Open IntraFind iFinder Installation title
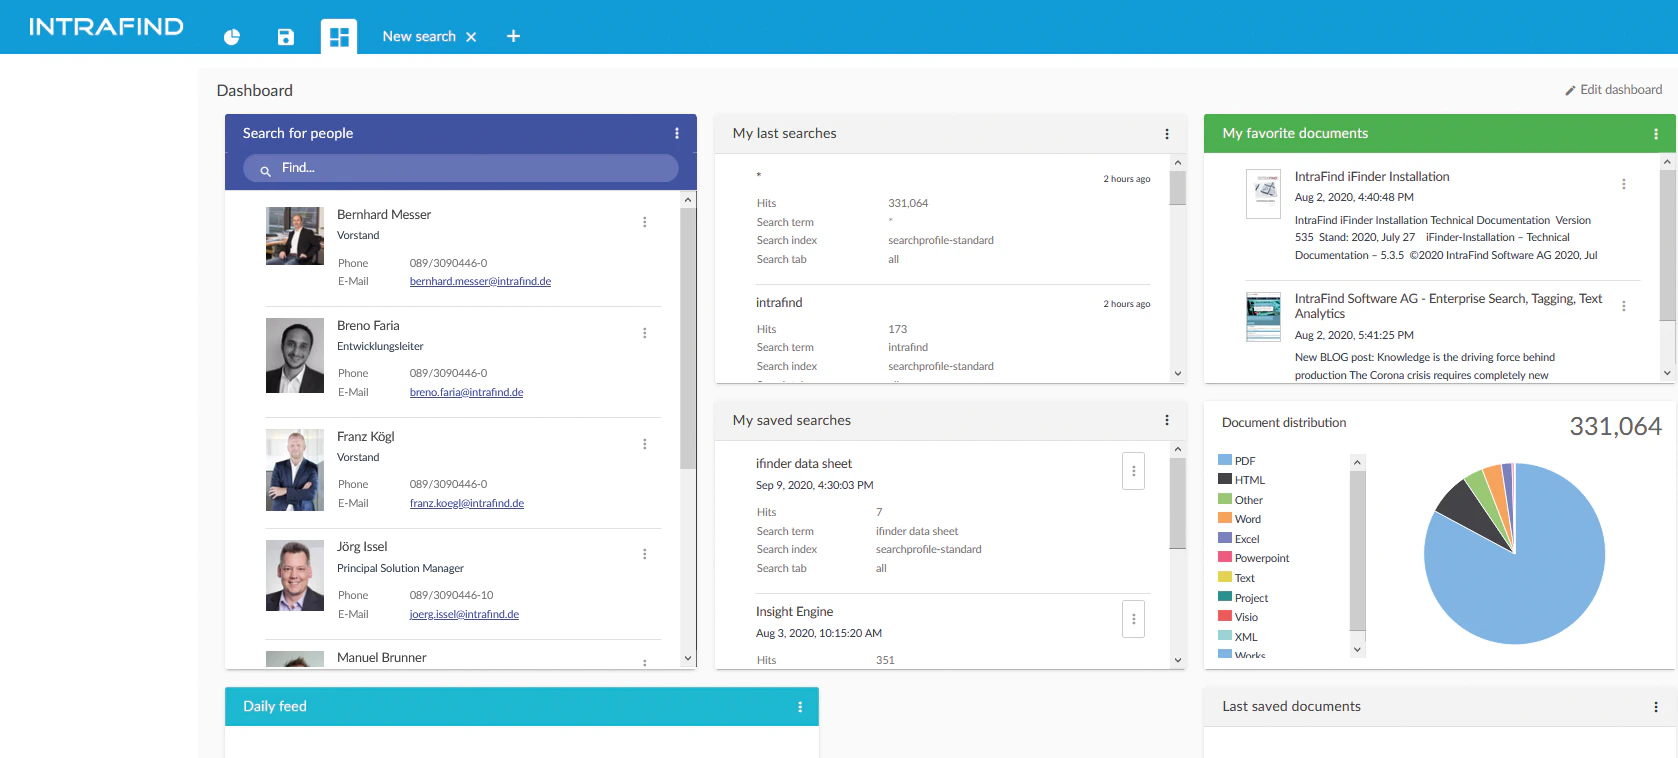The width and height of the screenshot is (1678, 758). 1372,177
